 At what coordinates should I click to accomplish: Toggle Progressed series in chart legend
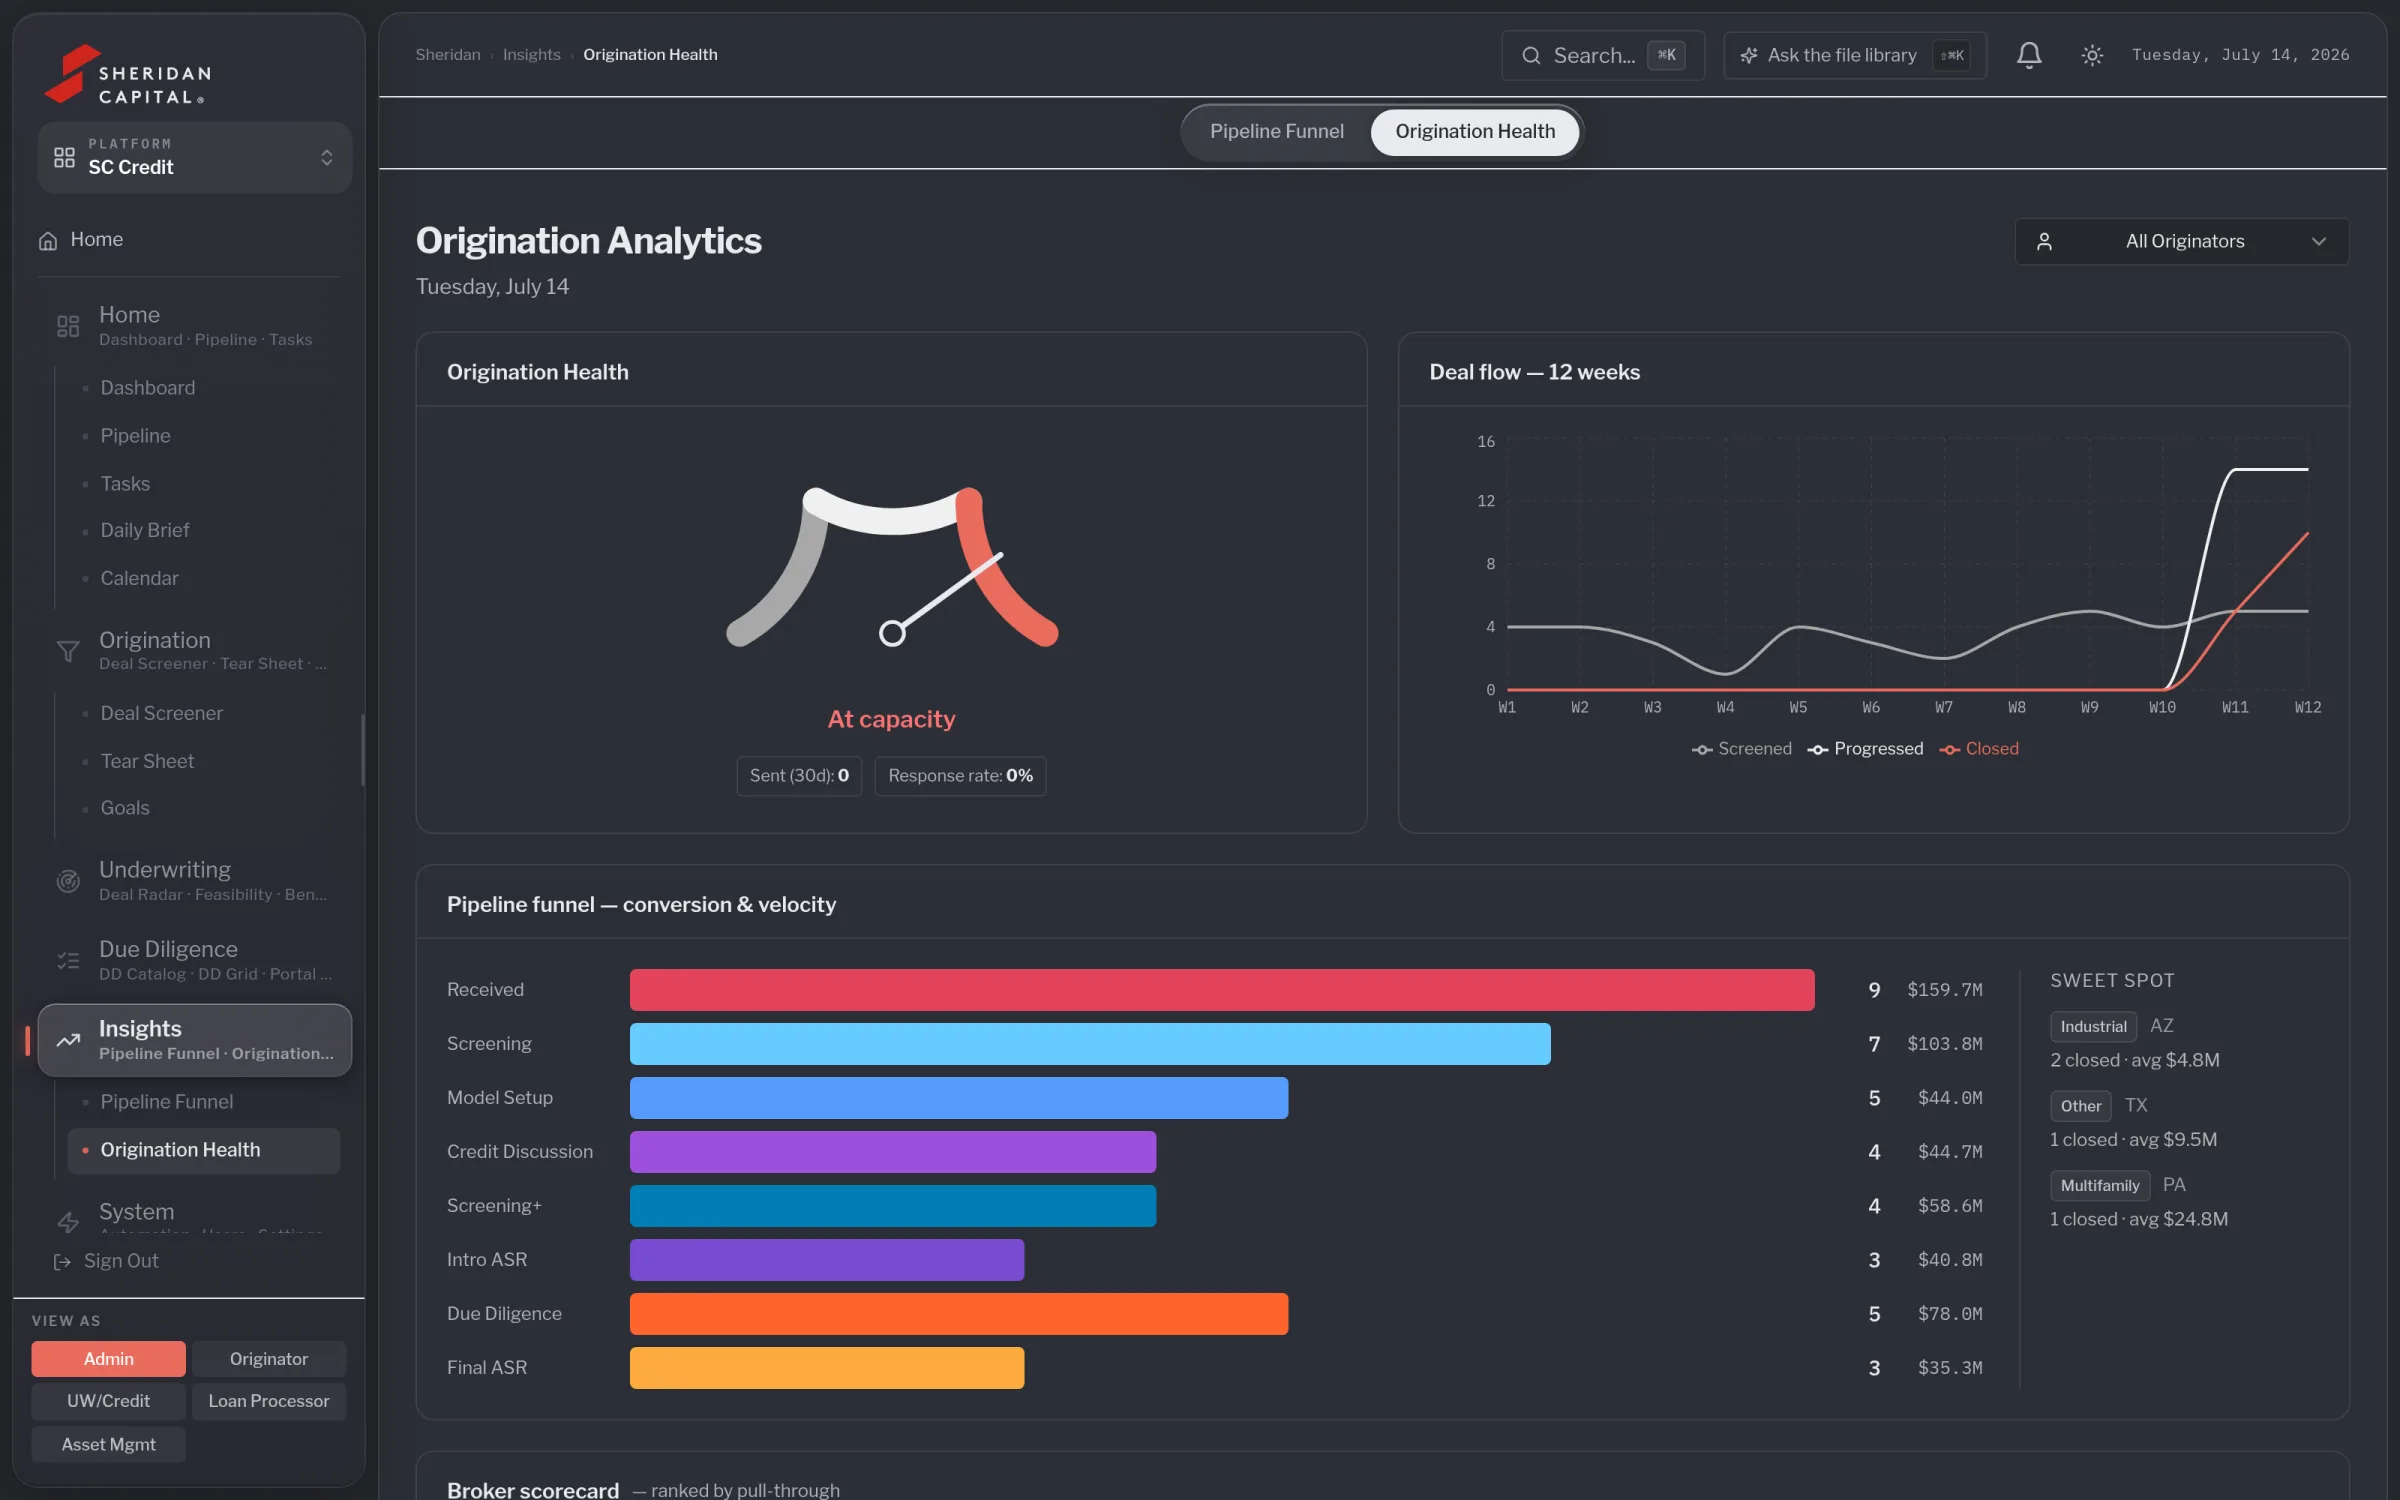[1865, 749]
